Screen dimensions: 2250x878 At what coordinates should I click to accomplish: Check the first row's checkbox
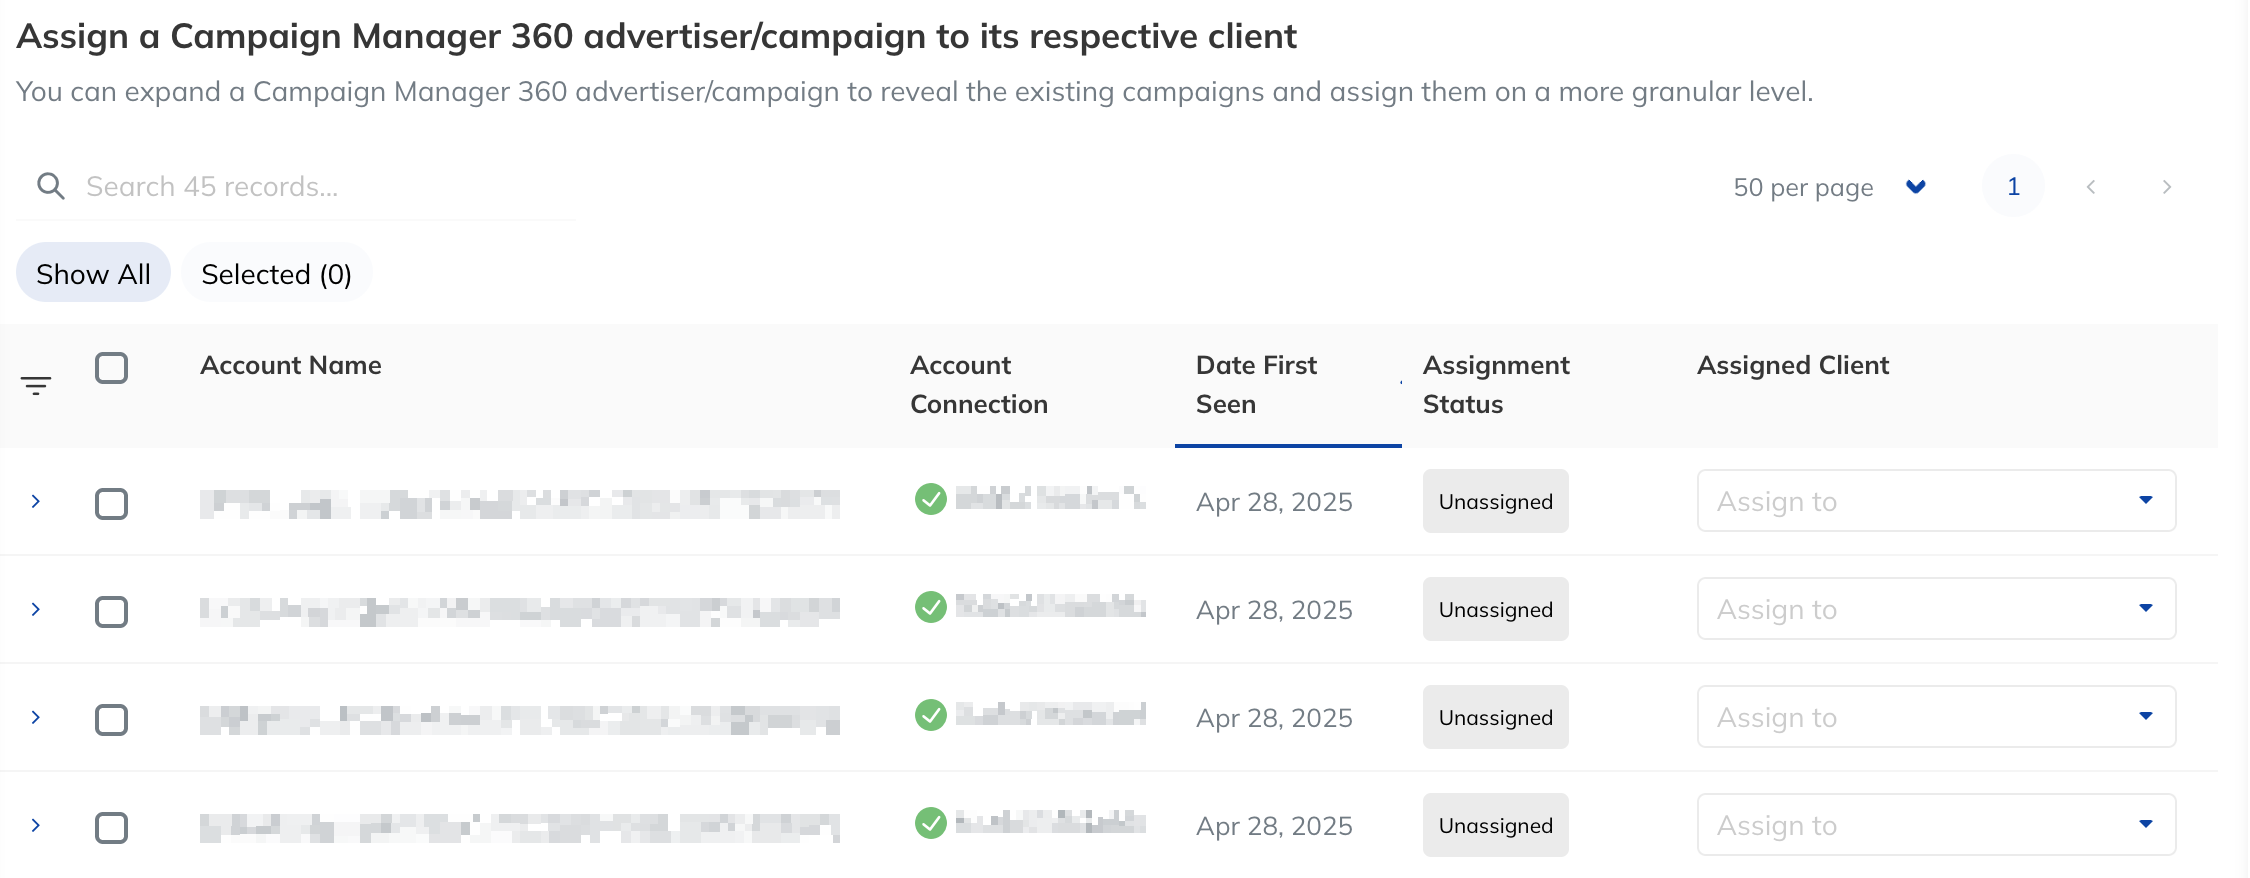pyautogui.click(x=111, y=503)
